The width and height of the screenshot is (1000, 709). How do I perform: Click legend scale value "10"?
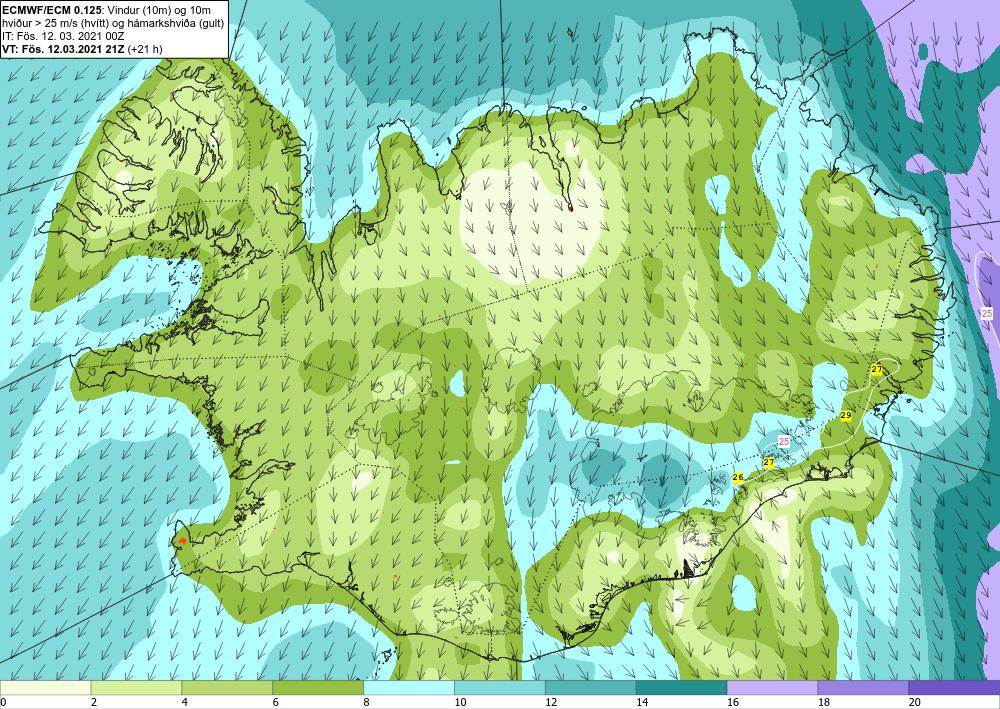point(460,702)
